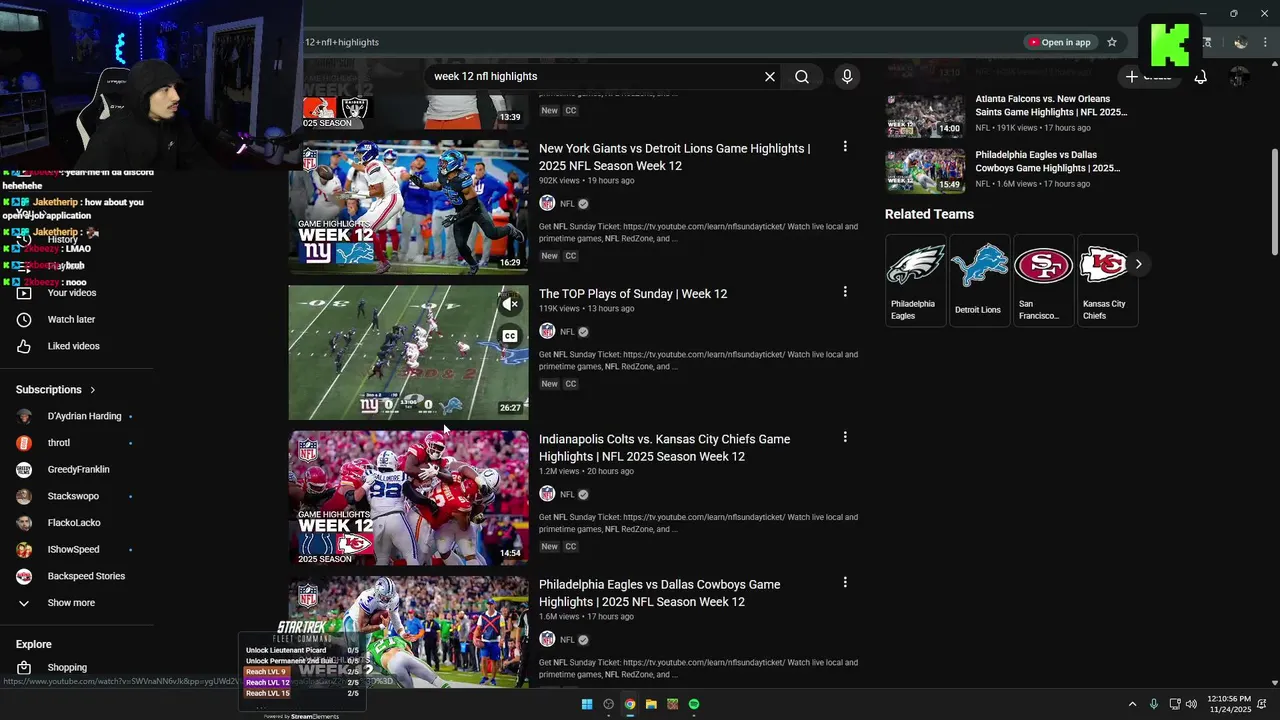Viewport: 1280px width, 720px height.
Task: Select the Kansas City Chiefs team logo
Action: [1106, 266]
